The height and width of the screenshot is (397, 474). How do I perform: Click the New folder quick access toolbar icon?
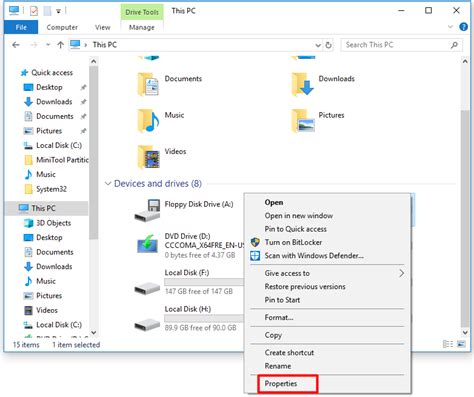pyautogui.click(x=48, y=11)
